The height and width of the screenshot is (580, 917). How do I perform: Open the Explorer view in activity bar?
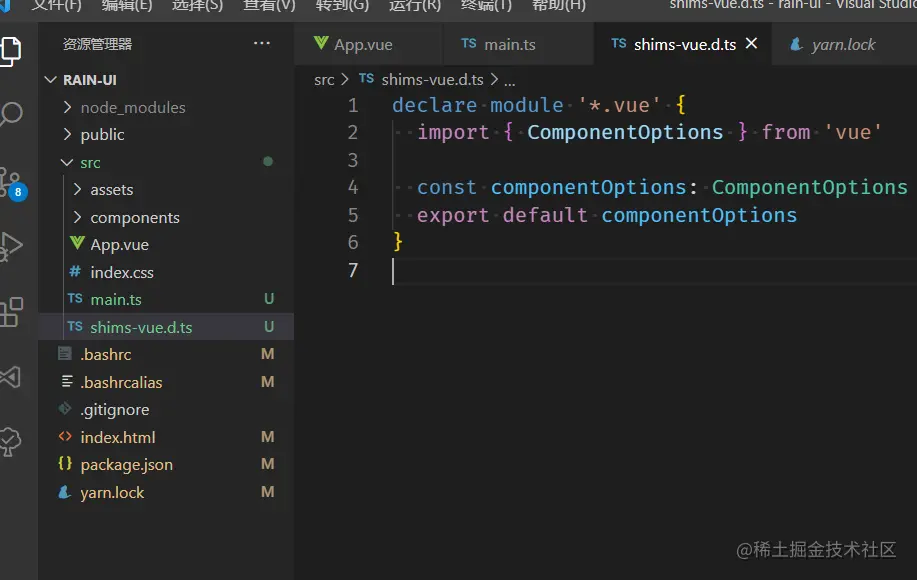[10, 49]
